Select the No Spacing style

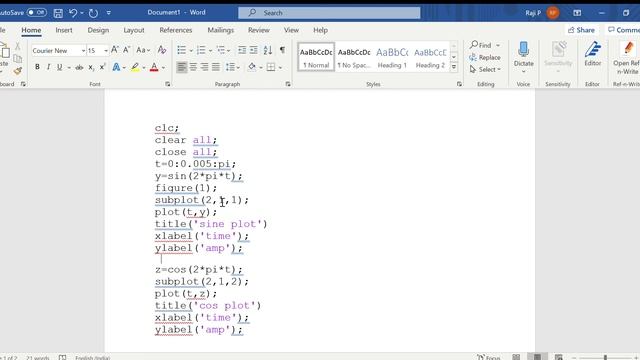point(354,57)
